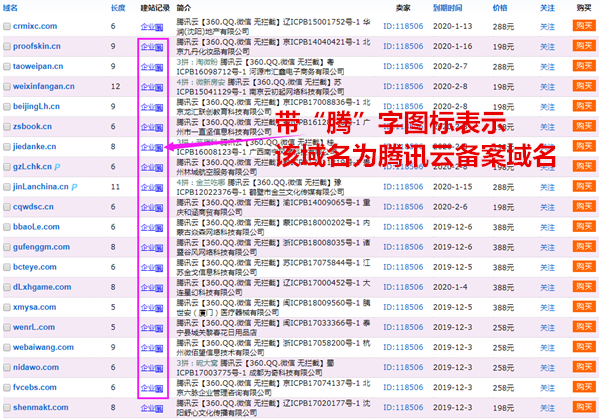This screenshot has height=419, width=600.
Task: Sort by the 长度 column header
Action: [x=118, y=8]
